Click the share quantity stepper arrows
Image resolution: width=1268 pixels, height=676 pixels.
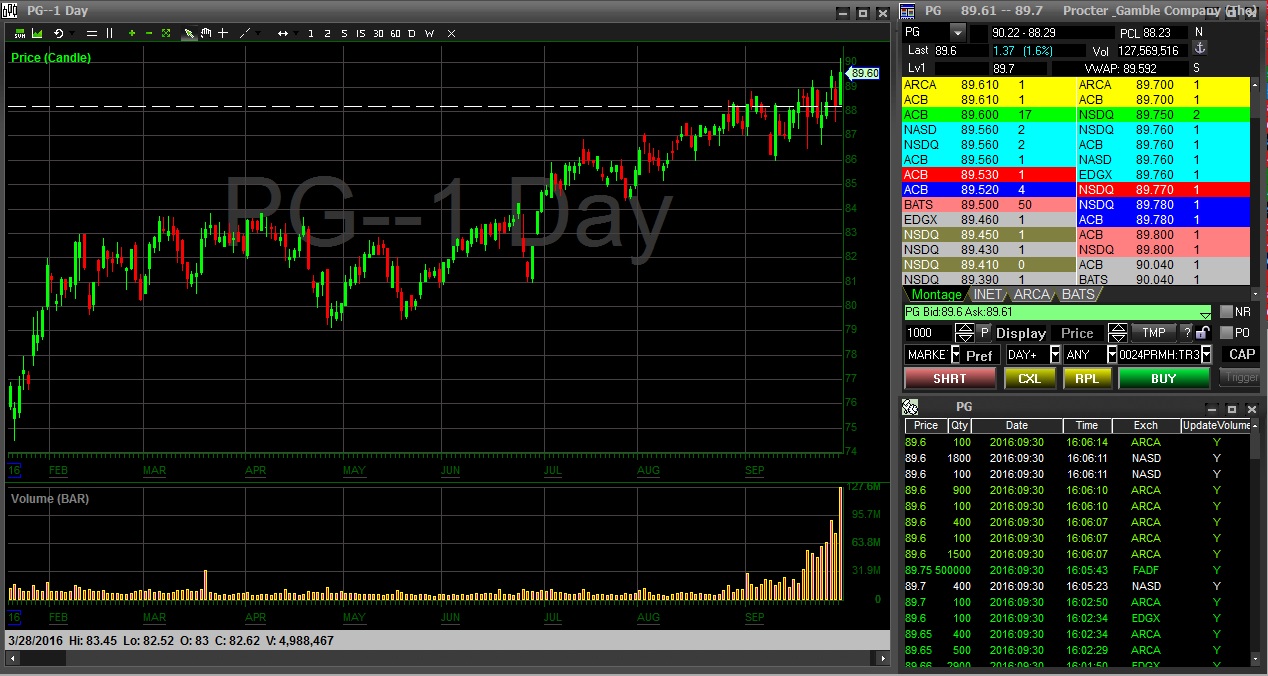coord(965,333)
